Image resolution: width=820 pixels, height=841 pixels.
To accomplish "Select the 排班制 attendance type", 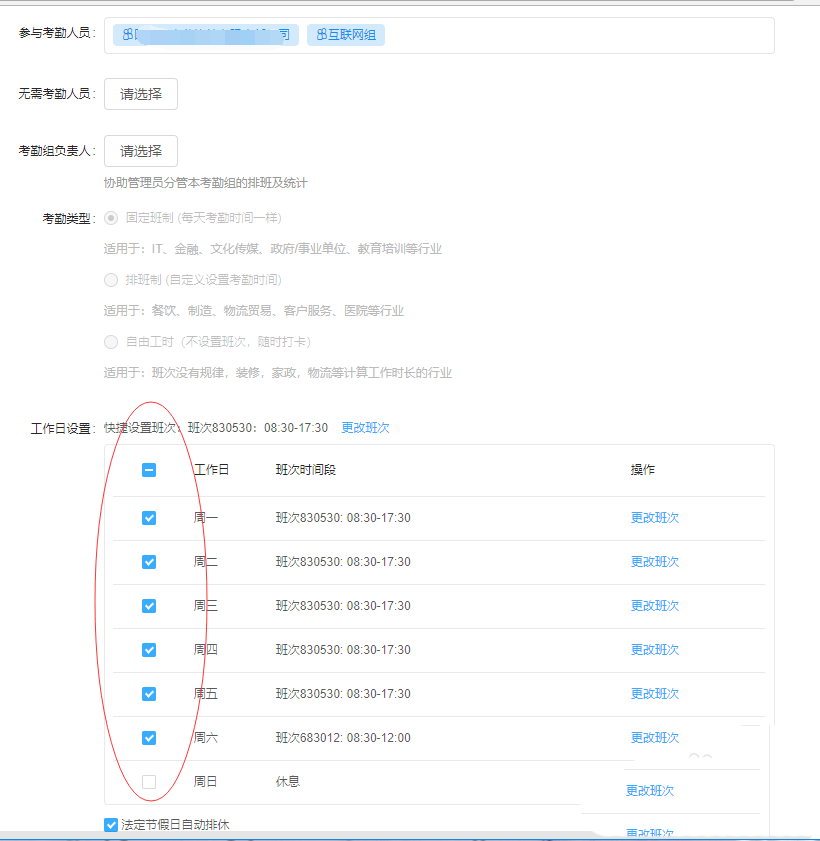I will [x=110, y=279].
